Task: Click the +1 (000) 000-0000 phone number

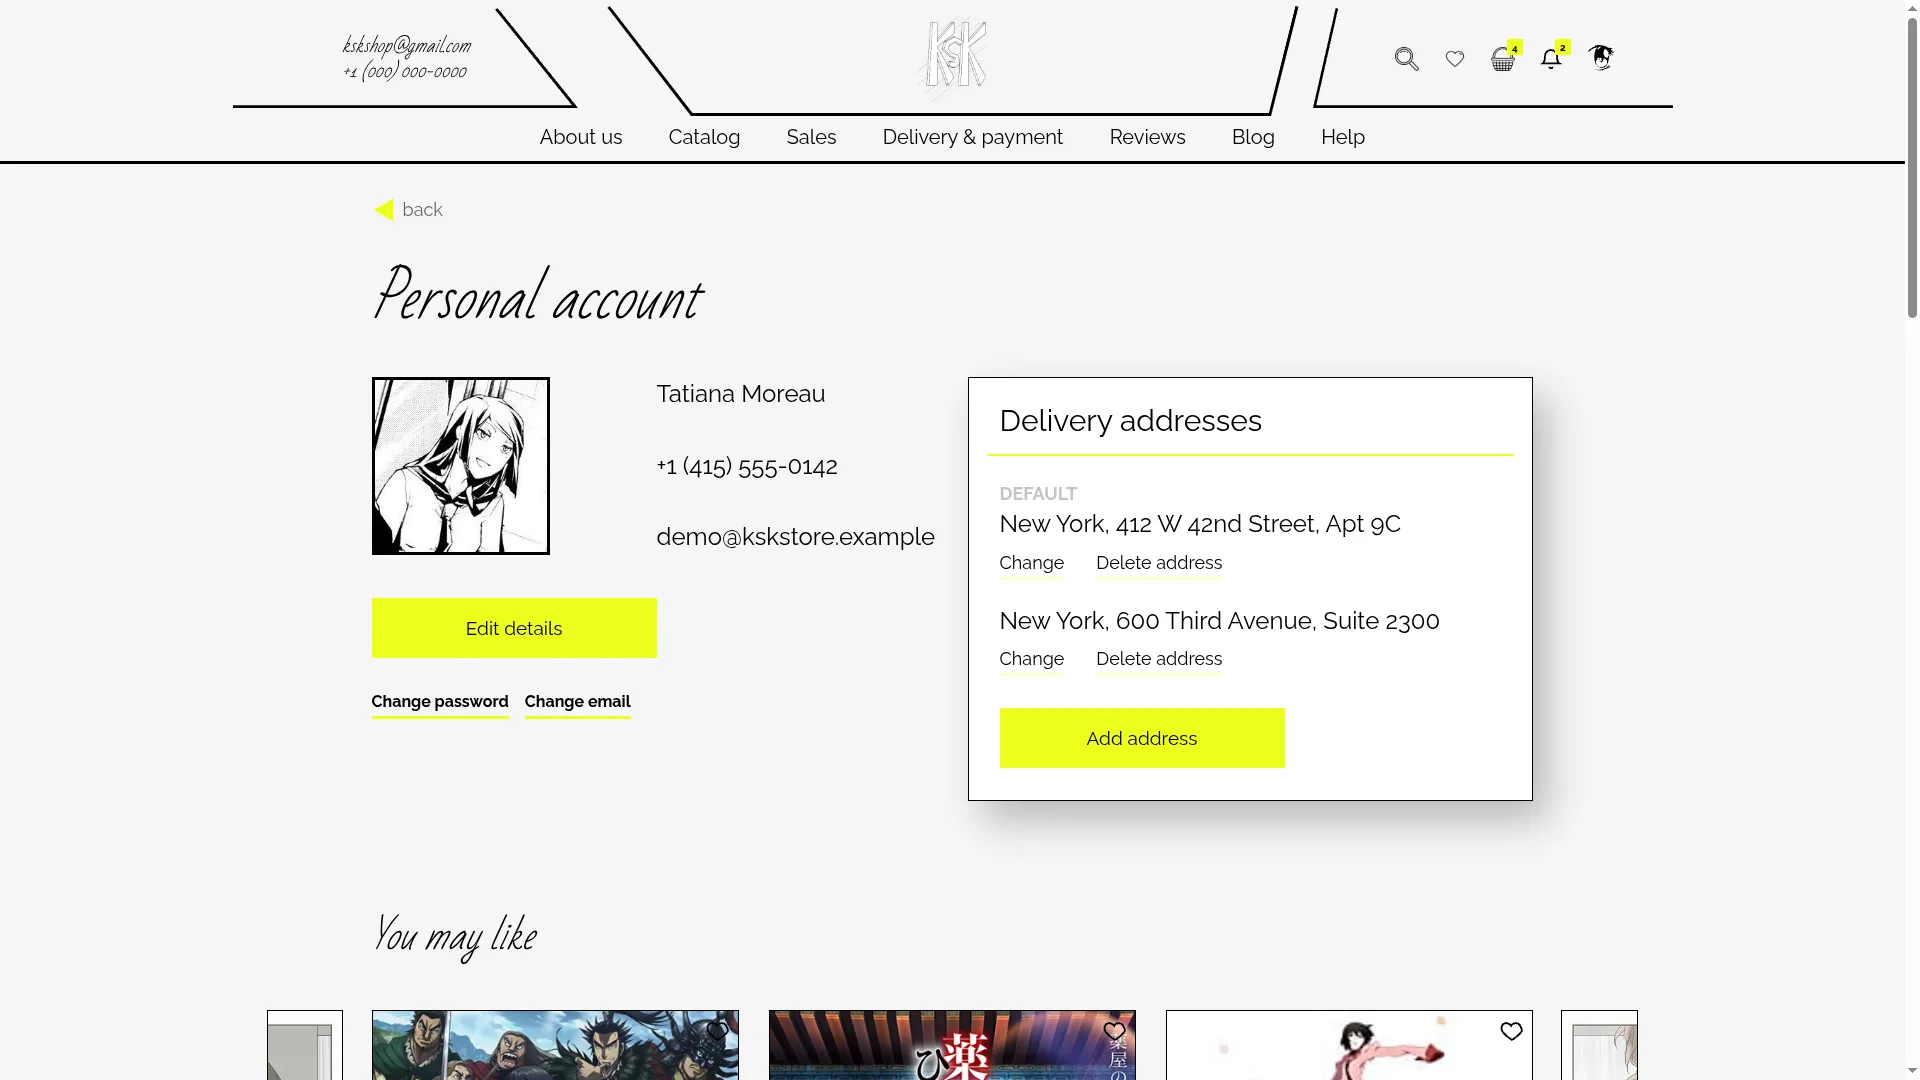Action: coord(405,71)
